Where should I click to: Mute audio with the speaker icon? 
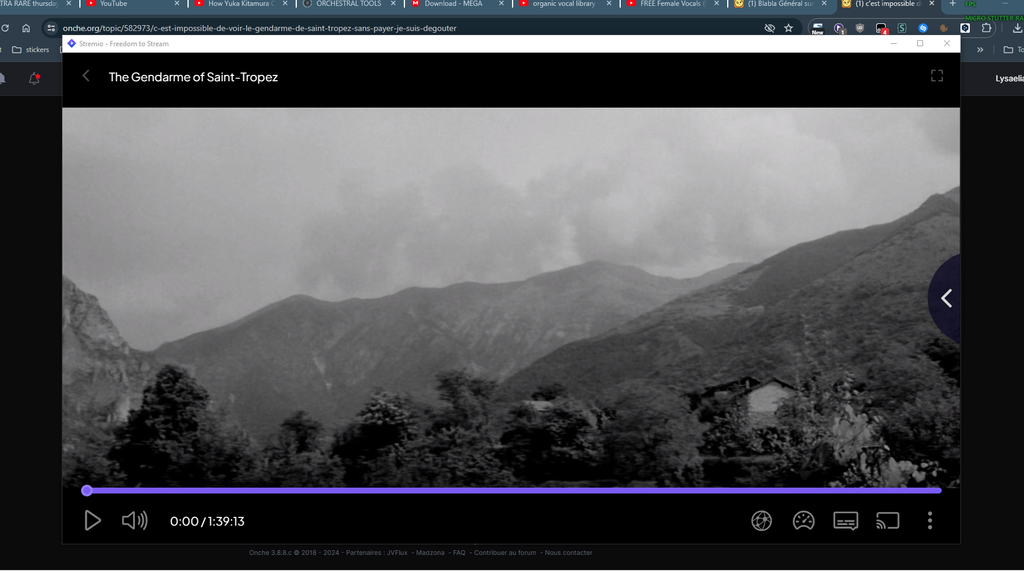(135, 521)
